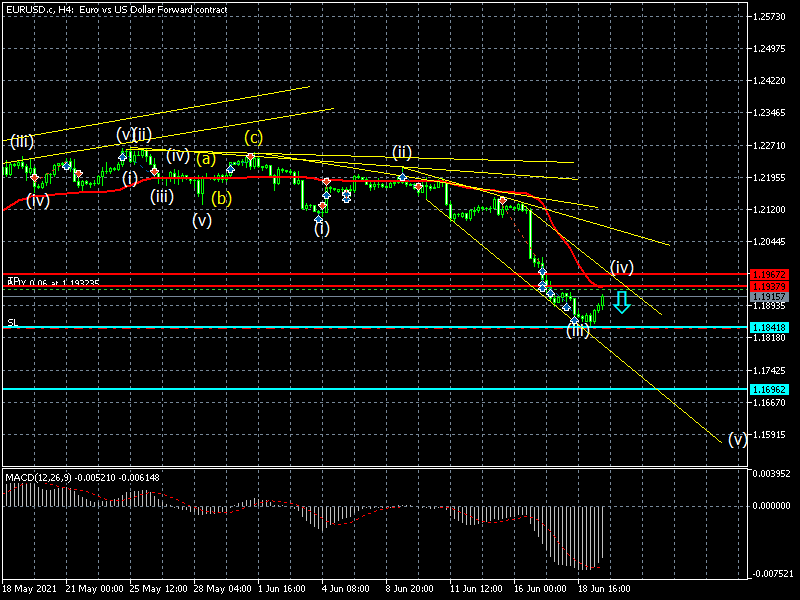Click the red 1.19672 price tag
This screenshot has width=800, height=600.
point(771,274)
